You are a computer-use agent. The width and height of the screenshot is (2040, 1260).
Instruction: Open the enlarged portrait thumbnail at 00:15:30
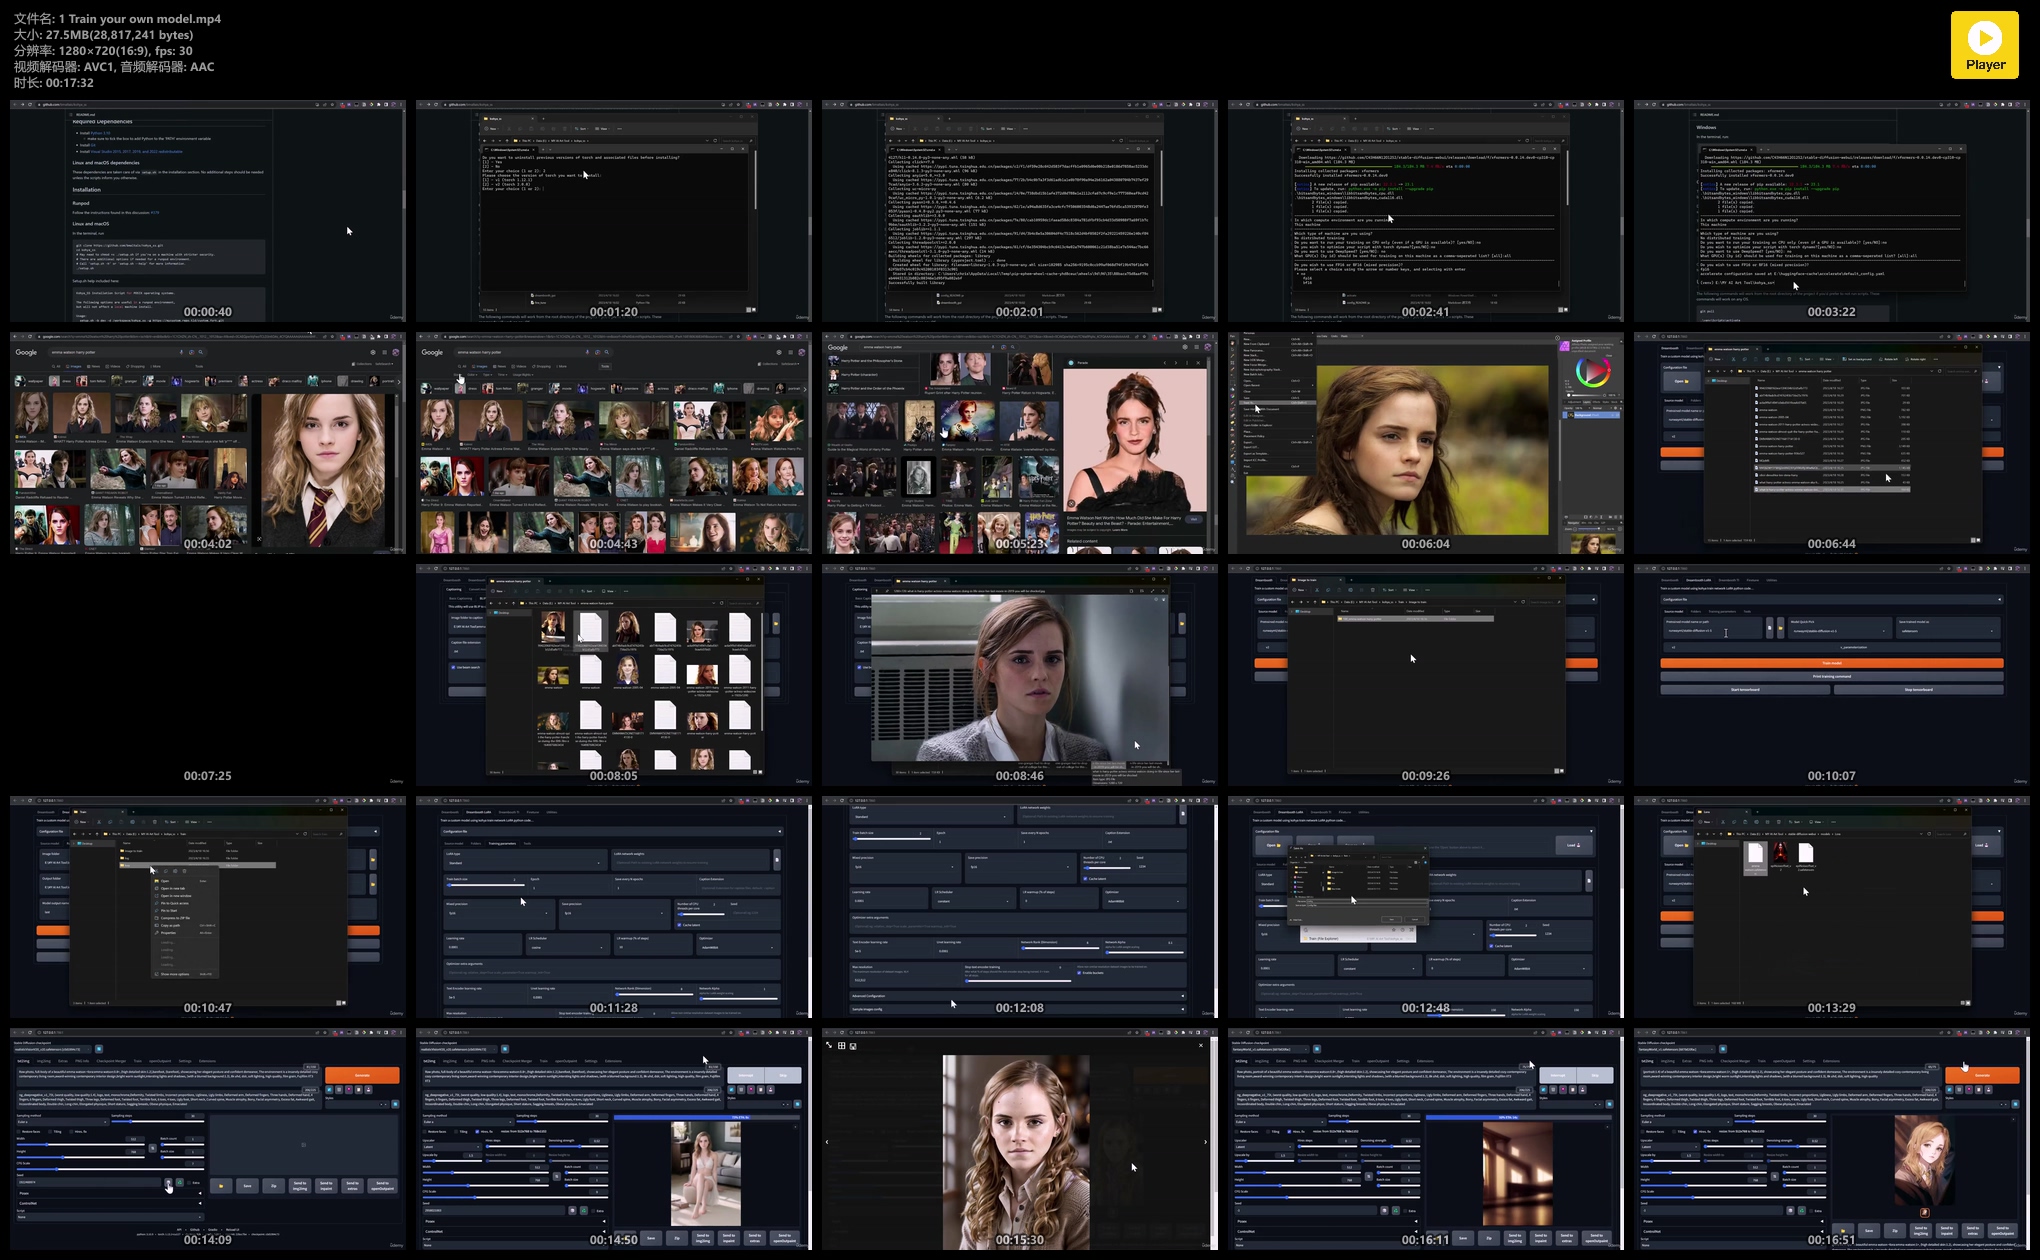1020,1140
